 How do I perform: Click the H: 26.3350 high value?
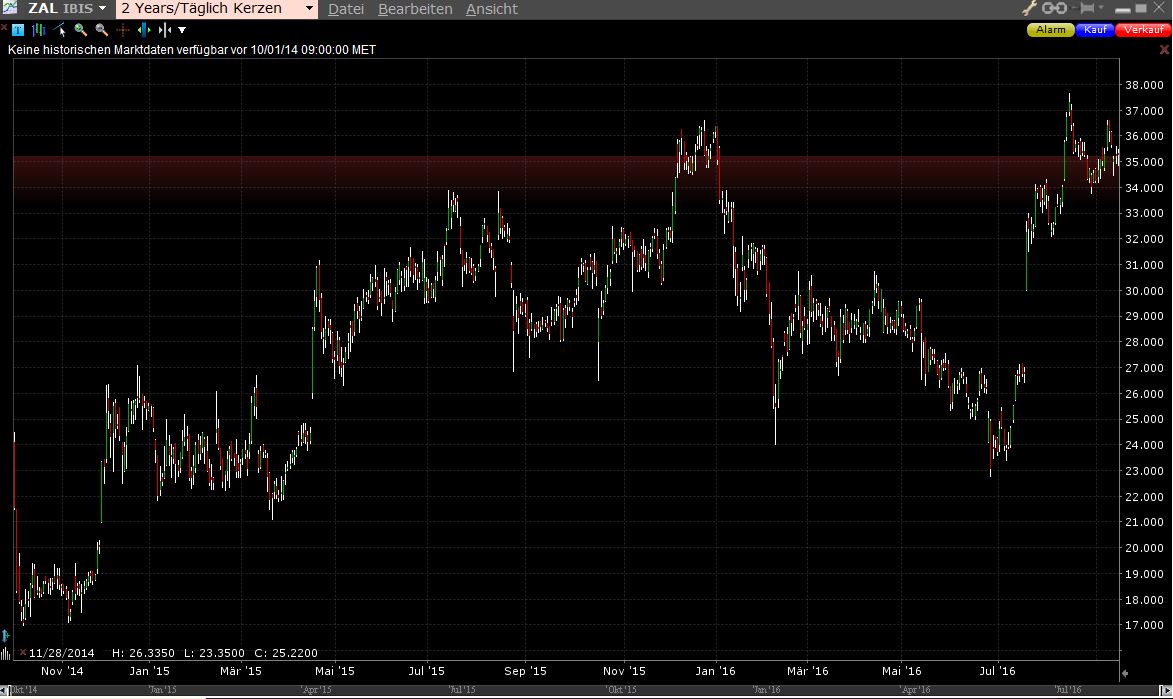[143, 653]
